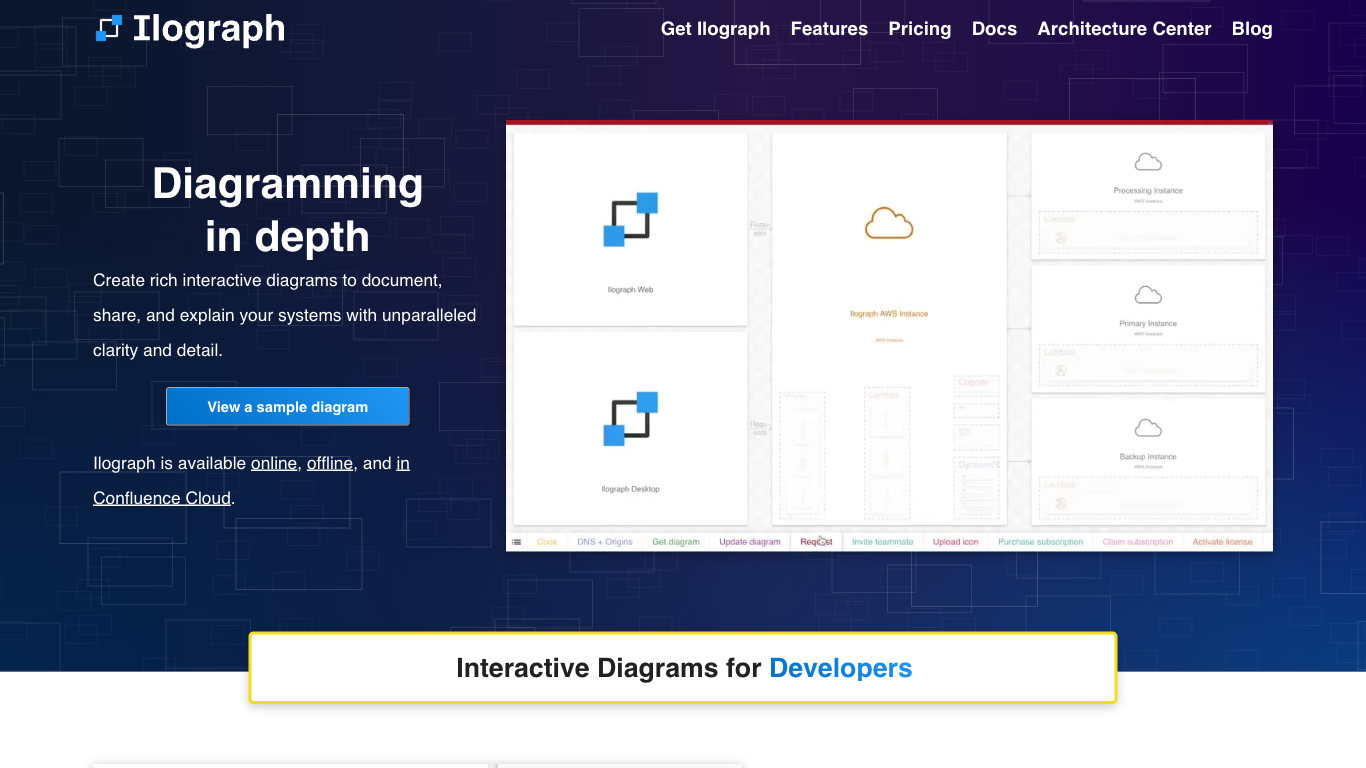Image resolution: width=1366 pixels, height=768 pixels.
Task: Select the Get diagram perspective tab
Action: pos(676,542)
